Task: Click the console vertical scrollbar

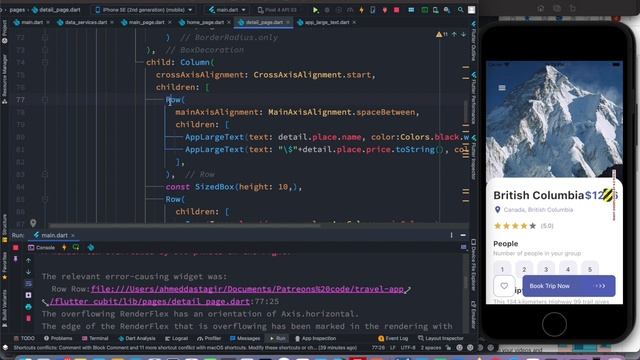Action: click(465, 282)
